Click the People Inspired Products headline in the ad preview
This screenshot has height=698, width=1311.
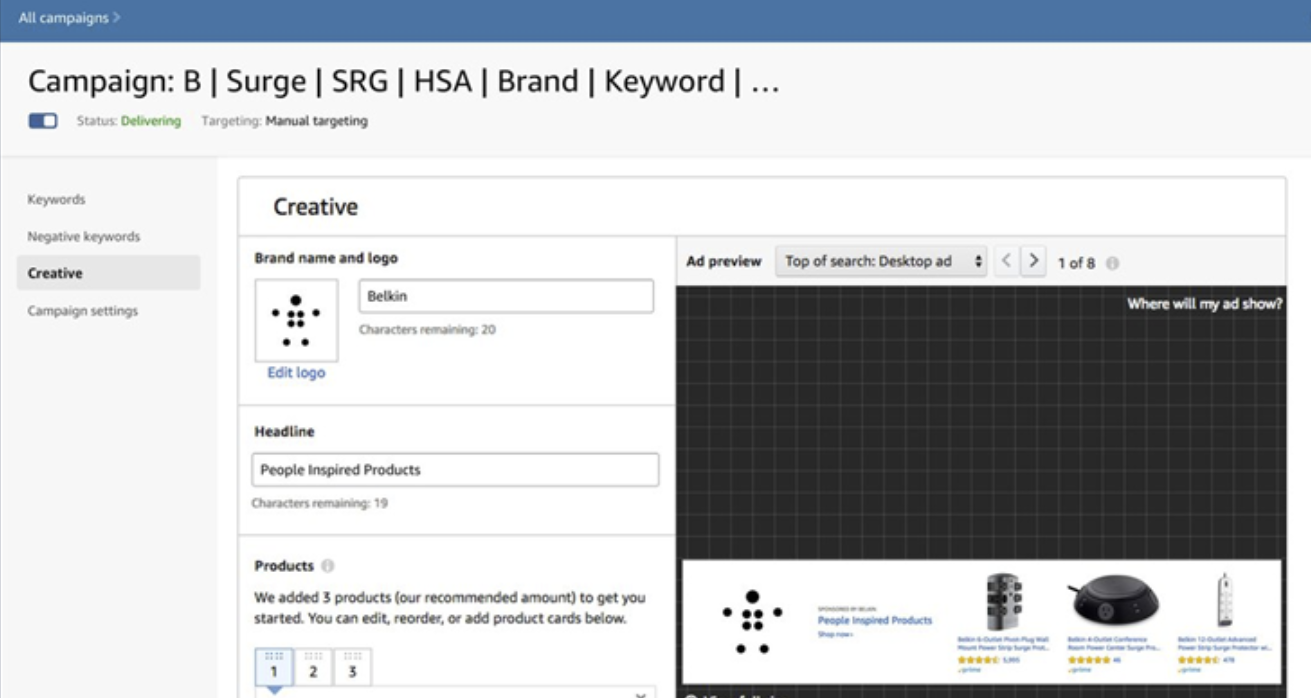(875, 620)
